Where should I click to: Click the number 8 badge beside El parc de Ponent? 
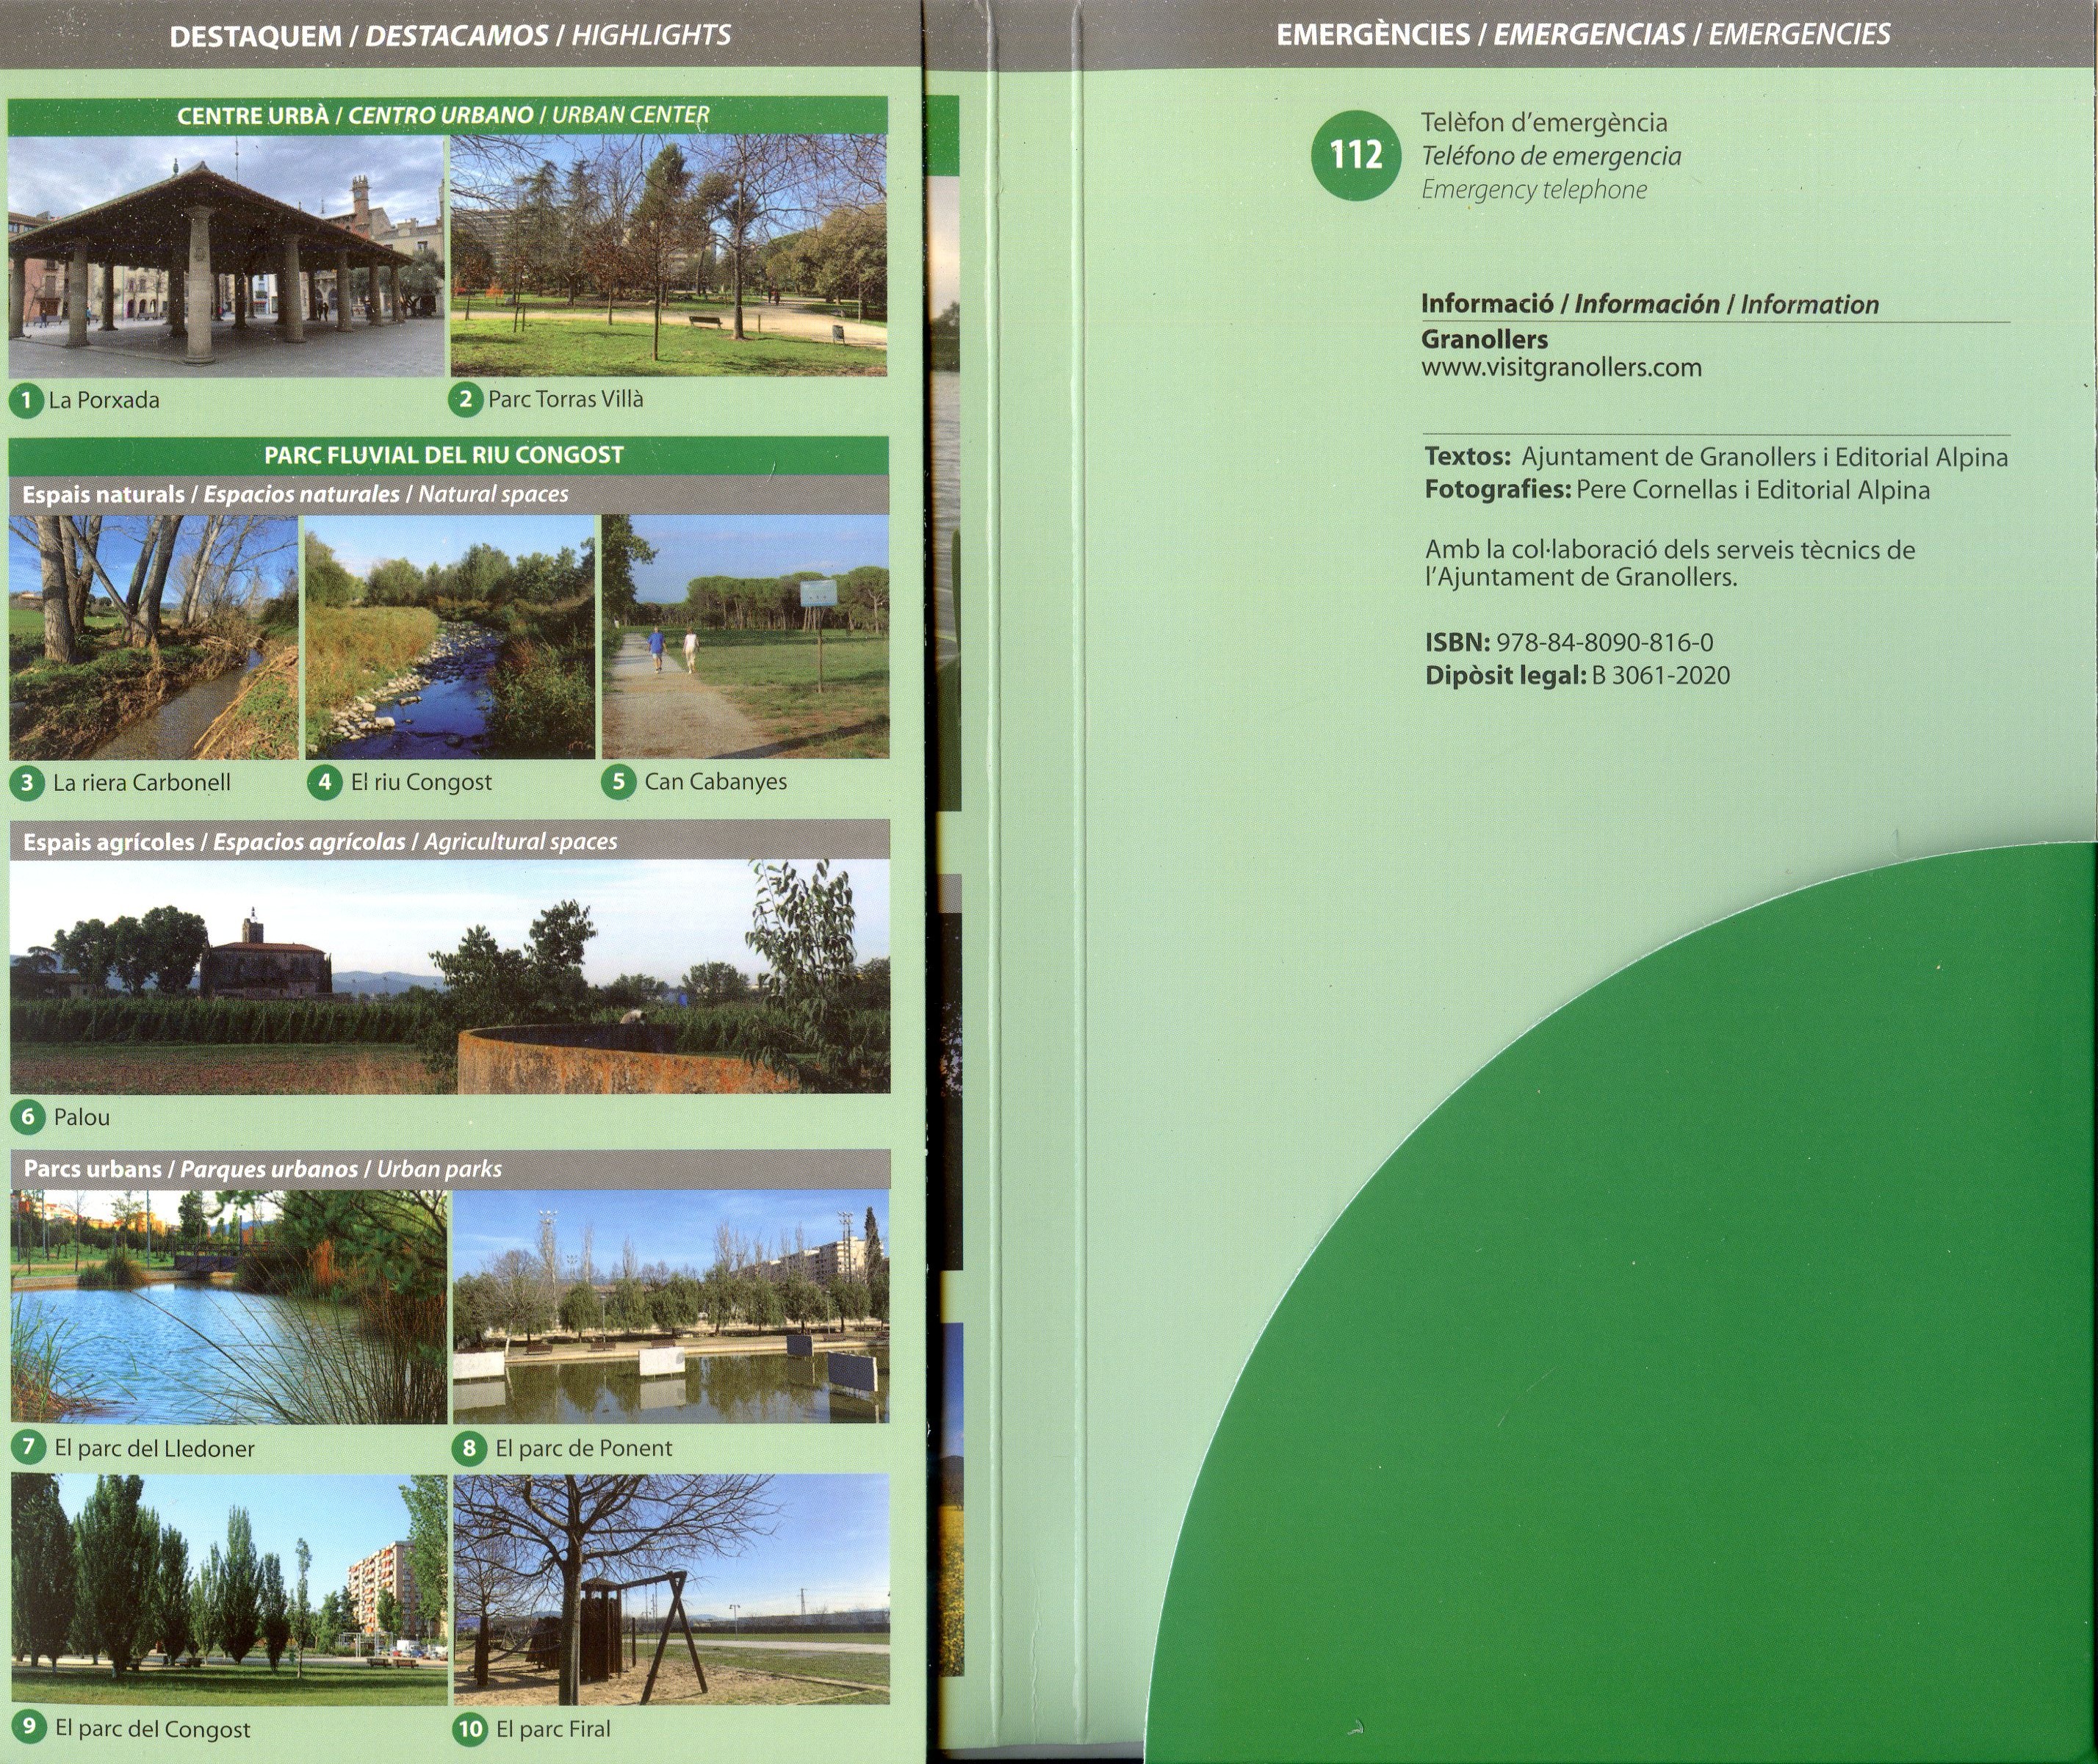pyautogui.click(x=469, y=1448)
